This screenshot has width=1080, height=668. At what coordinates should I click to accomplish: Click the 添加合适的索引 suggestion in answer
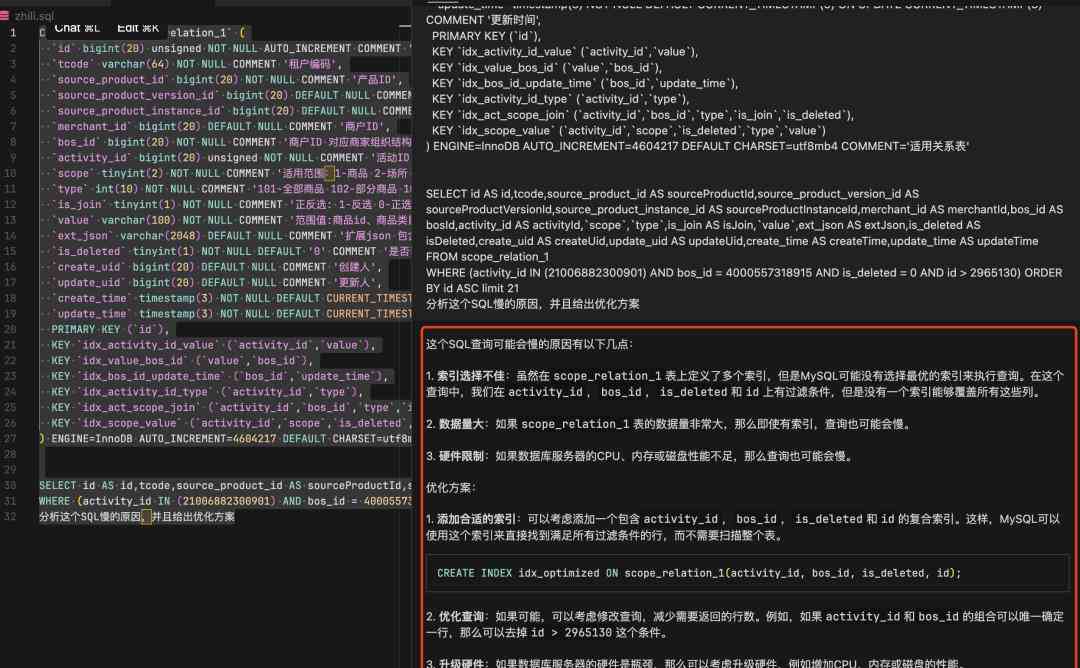pyautogui.click(x=743, y=528)
